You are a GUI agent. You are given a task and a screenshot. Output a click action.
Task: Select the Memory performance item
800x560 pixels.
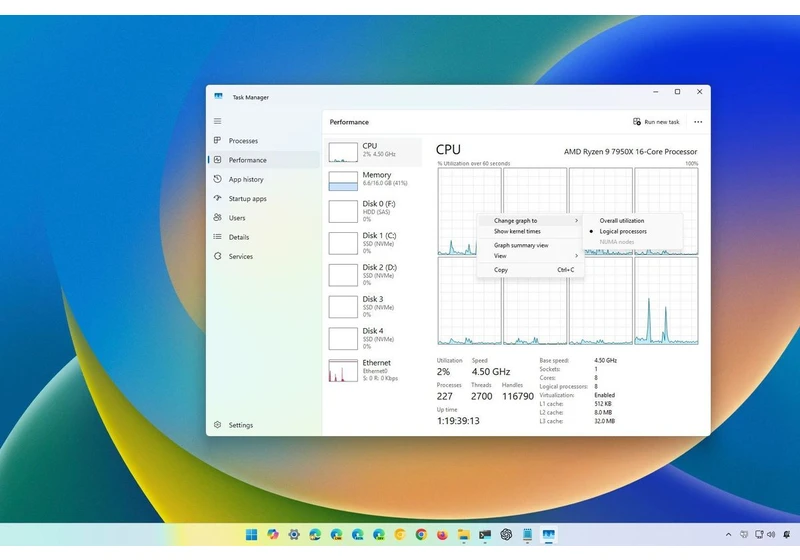click(373, 181)
